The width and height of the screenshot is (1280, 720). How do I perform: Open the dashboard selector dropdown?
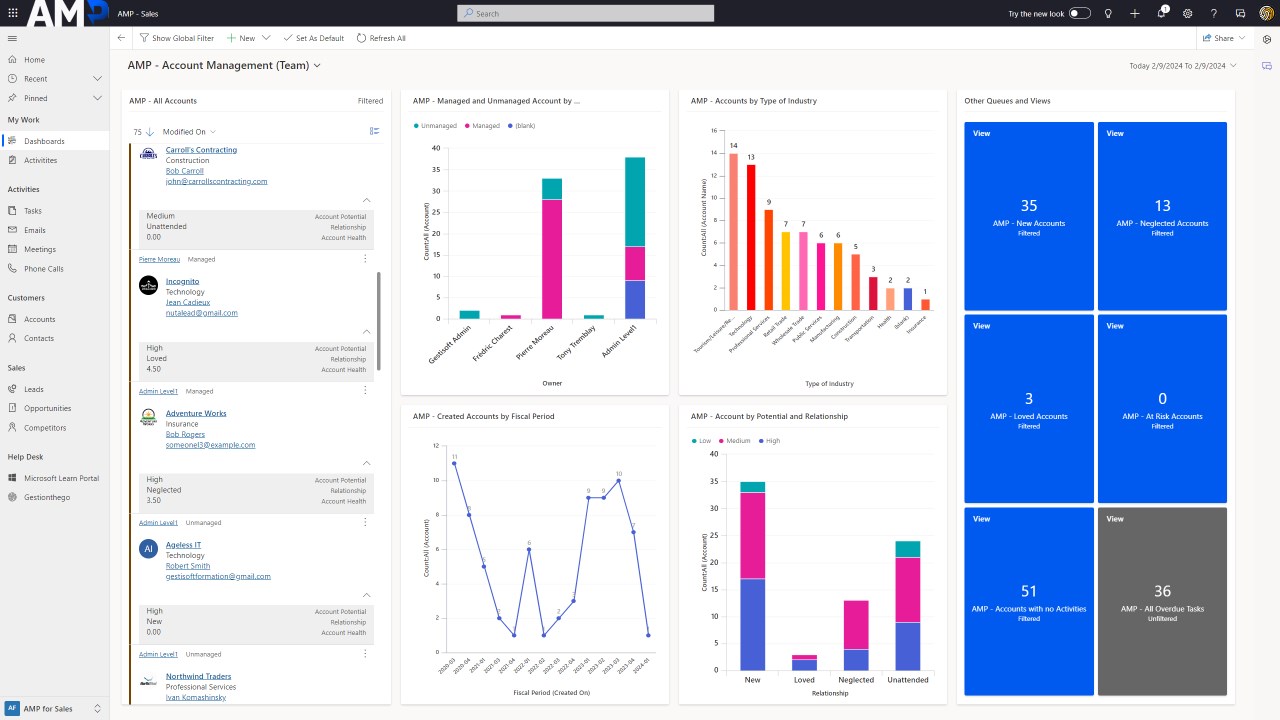[x=318, y=65]
